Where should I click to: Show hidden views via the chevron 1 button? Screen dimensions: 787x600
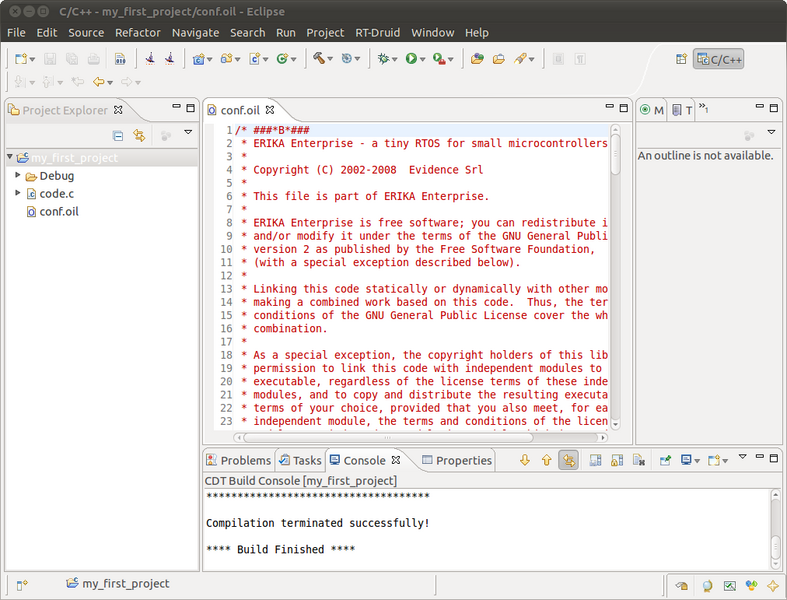tap(704, 107)
